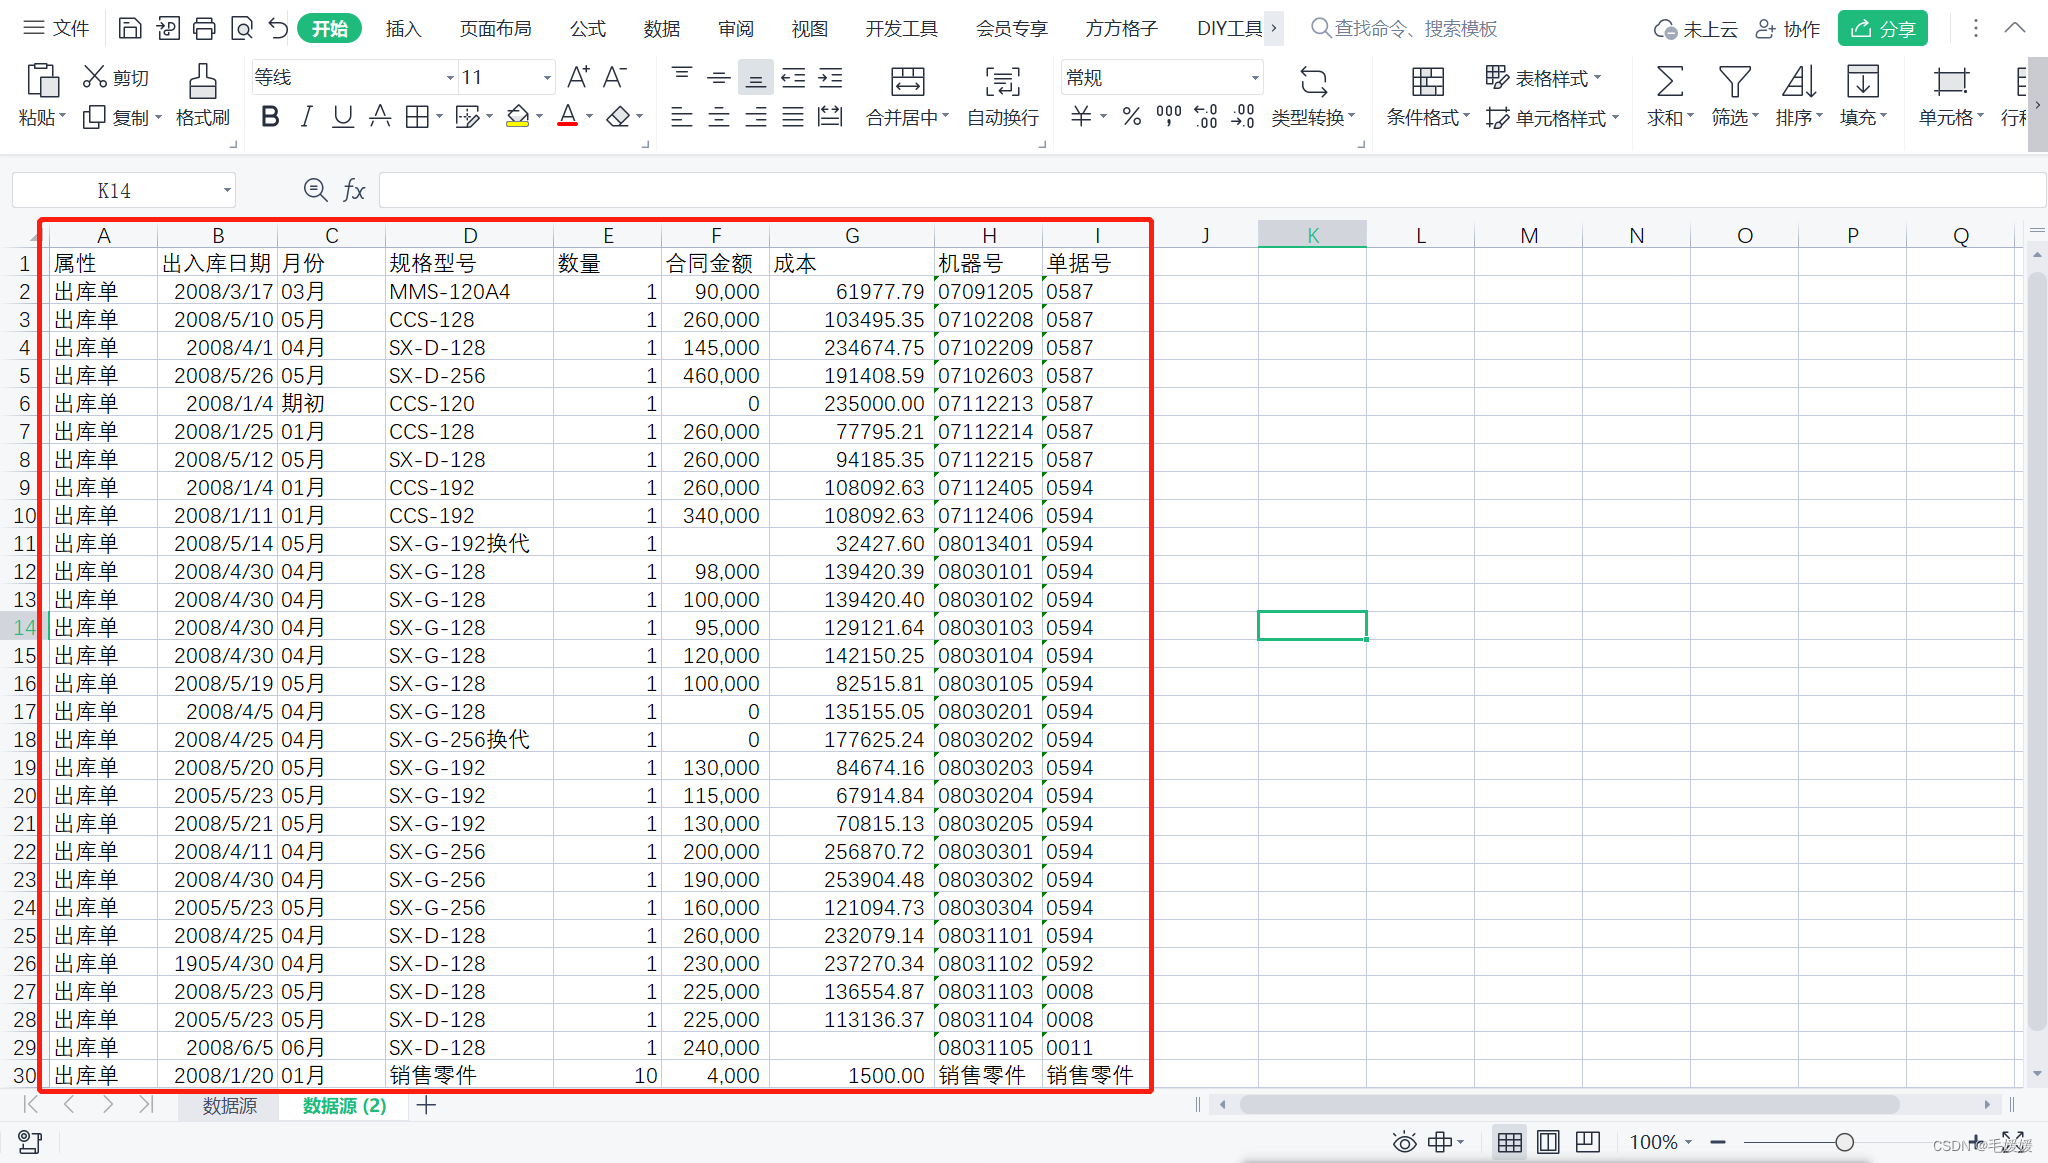Open font name dropdown
2048x1163 pixels.
pyautogui.click(x=450, y=78)
